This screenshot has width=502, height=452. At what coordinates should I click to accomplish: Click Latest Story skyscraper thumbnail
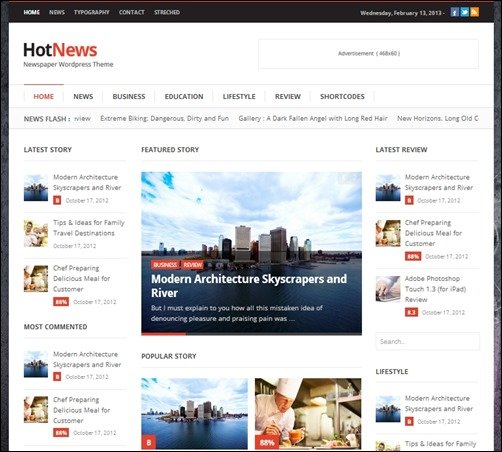pyautogui.click(x=36, y=188)
